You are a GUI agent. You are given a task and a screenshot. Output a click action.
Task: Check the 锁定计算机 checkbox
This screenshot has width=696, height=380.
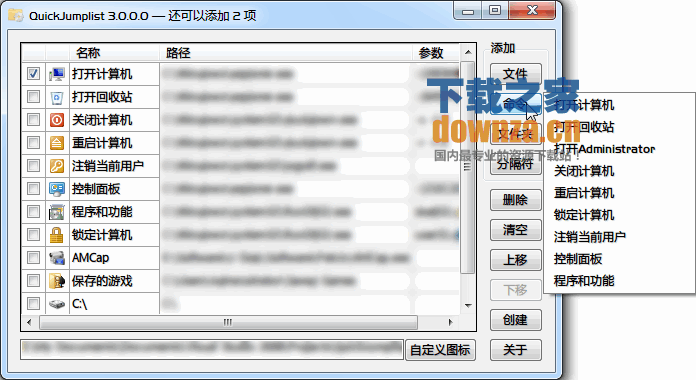33,234
